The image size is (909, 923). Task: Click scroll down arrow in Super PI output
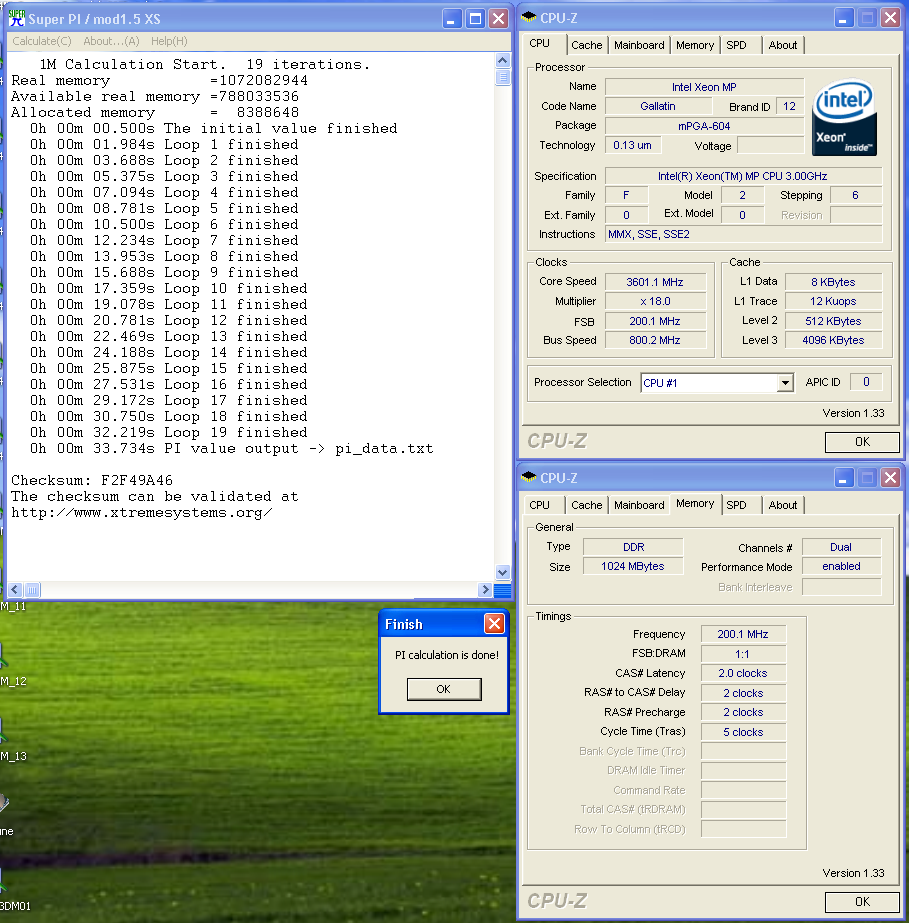click(x=503, y=572)
